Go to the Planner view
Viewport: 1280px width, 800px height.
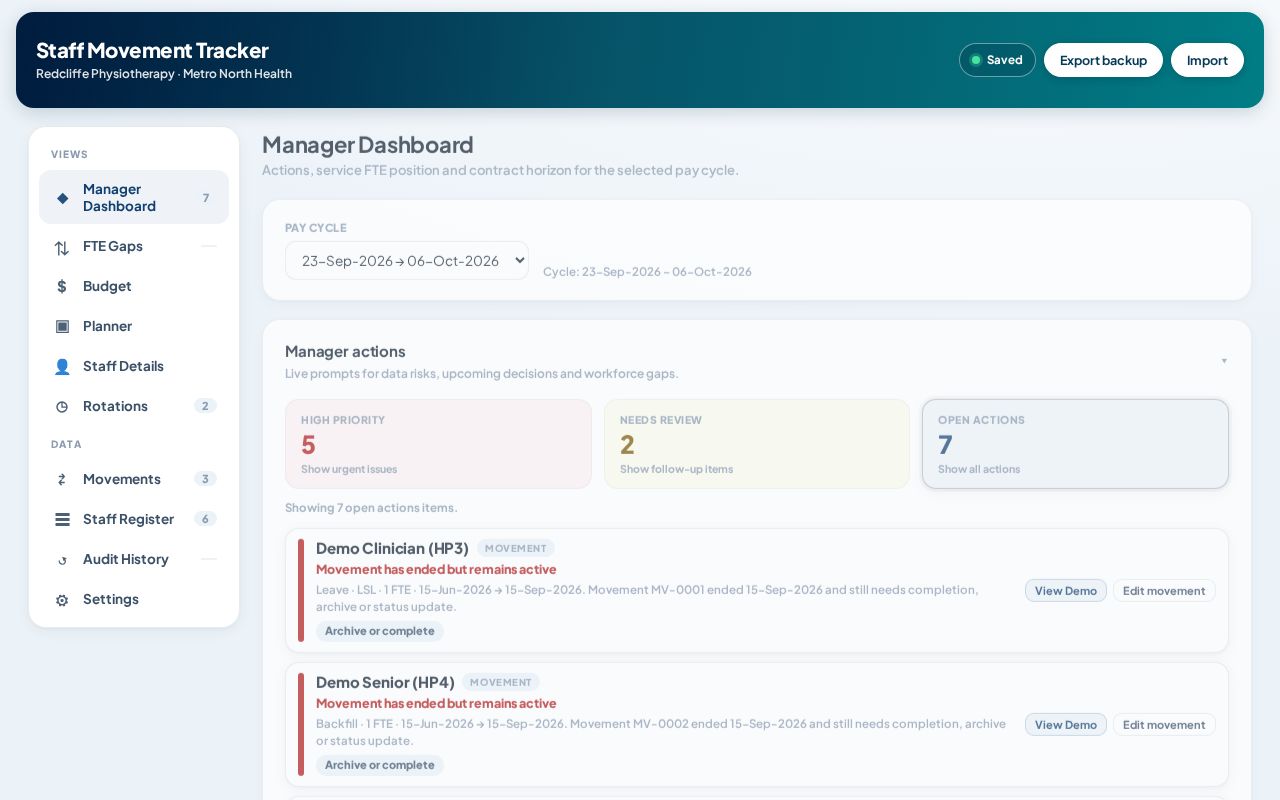point(134,326)
